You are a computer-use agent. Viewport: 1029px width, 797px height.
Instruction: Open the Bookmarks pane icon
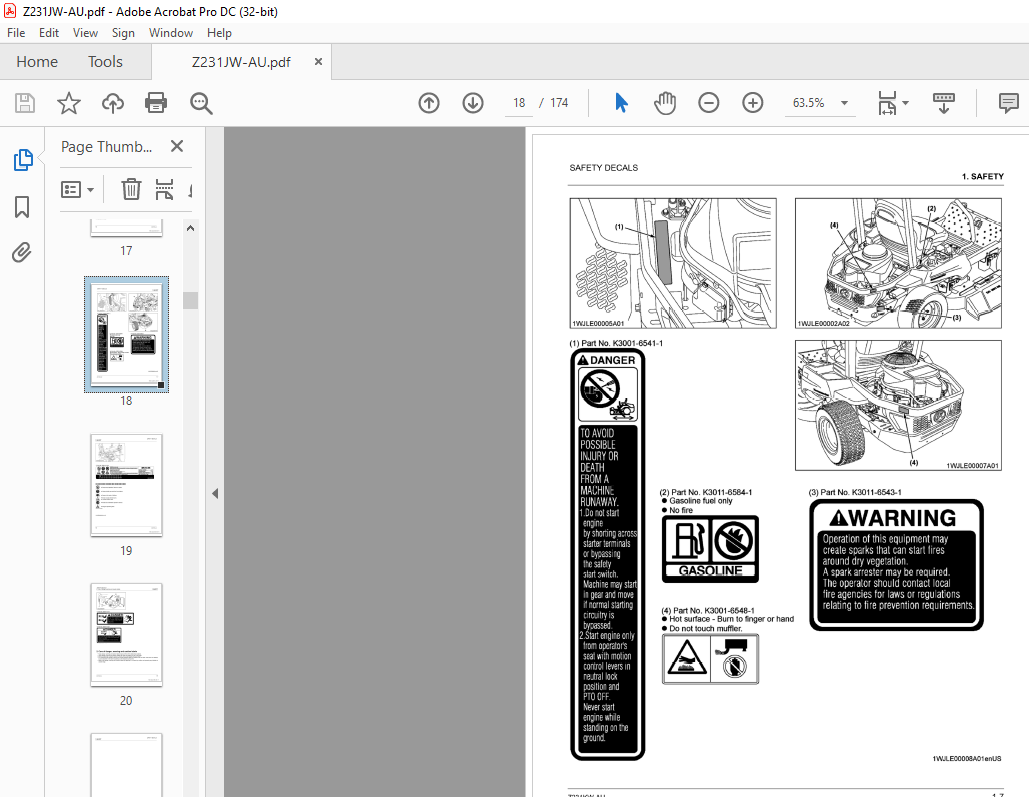(22, 206)
